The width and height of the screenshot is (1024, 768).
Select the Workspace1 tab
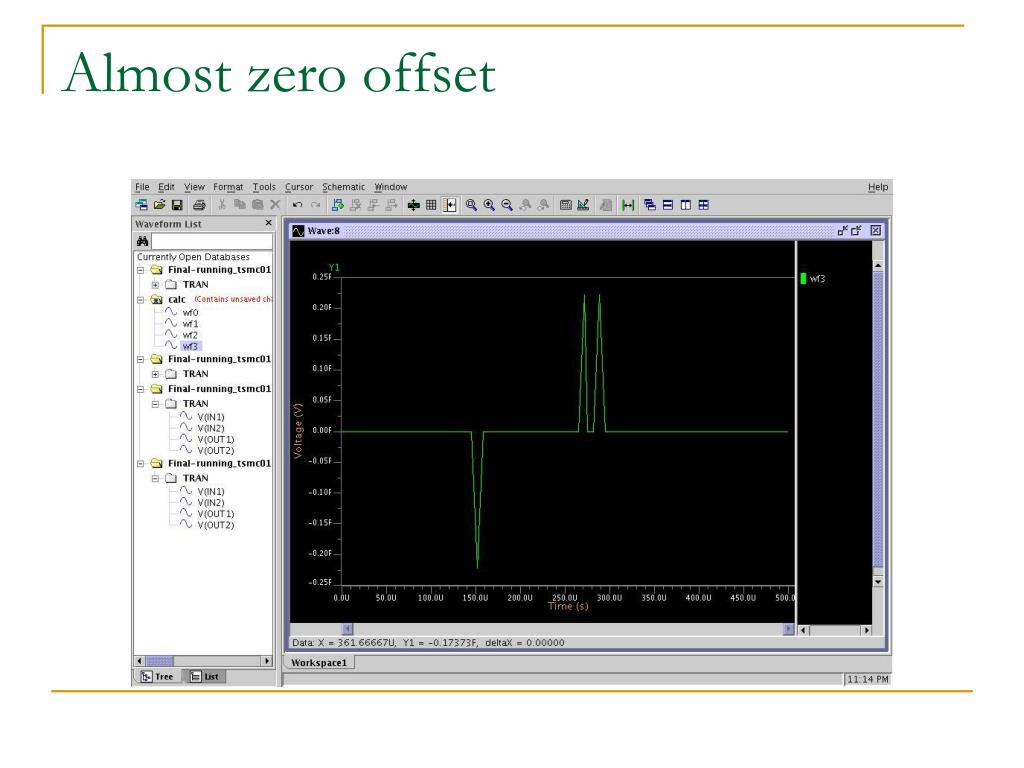(x=319, y=662)
